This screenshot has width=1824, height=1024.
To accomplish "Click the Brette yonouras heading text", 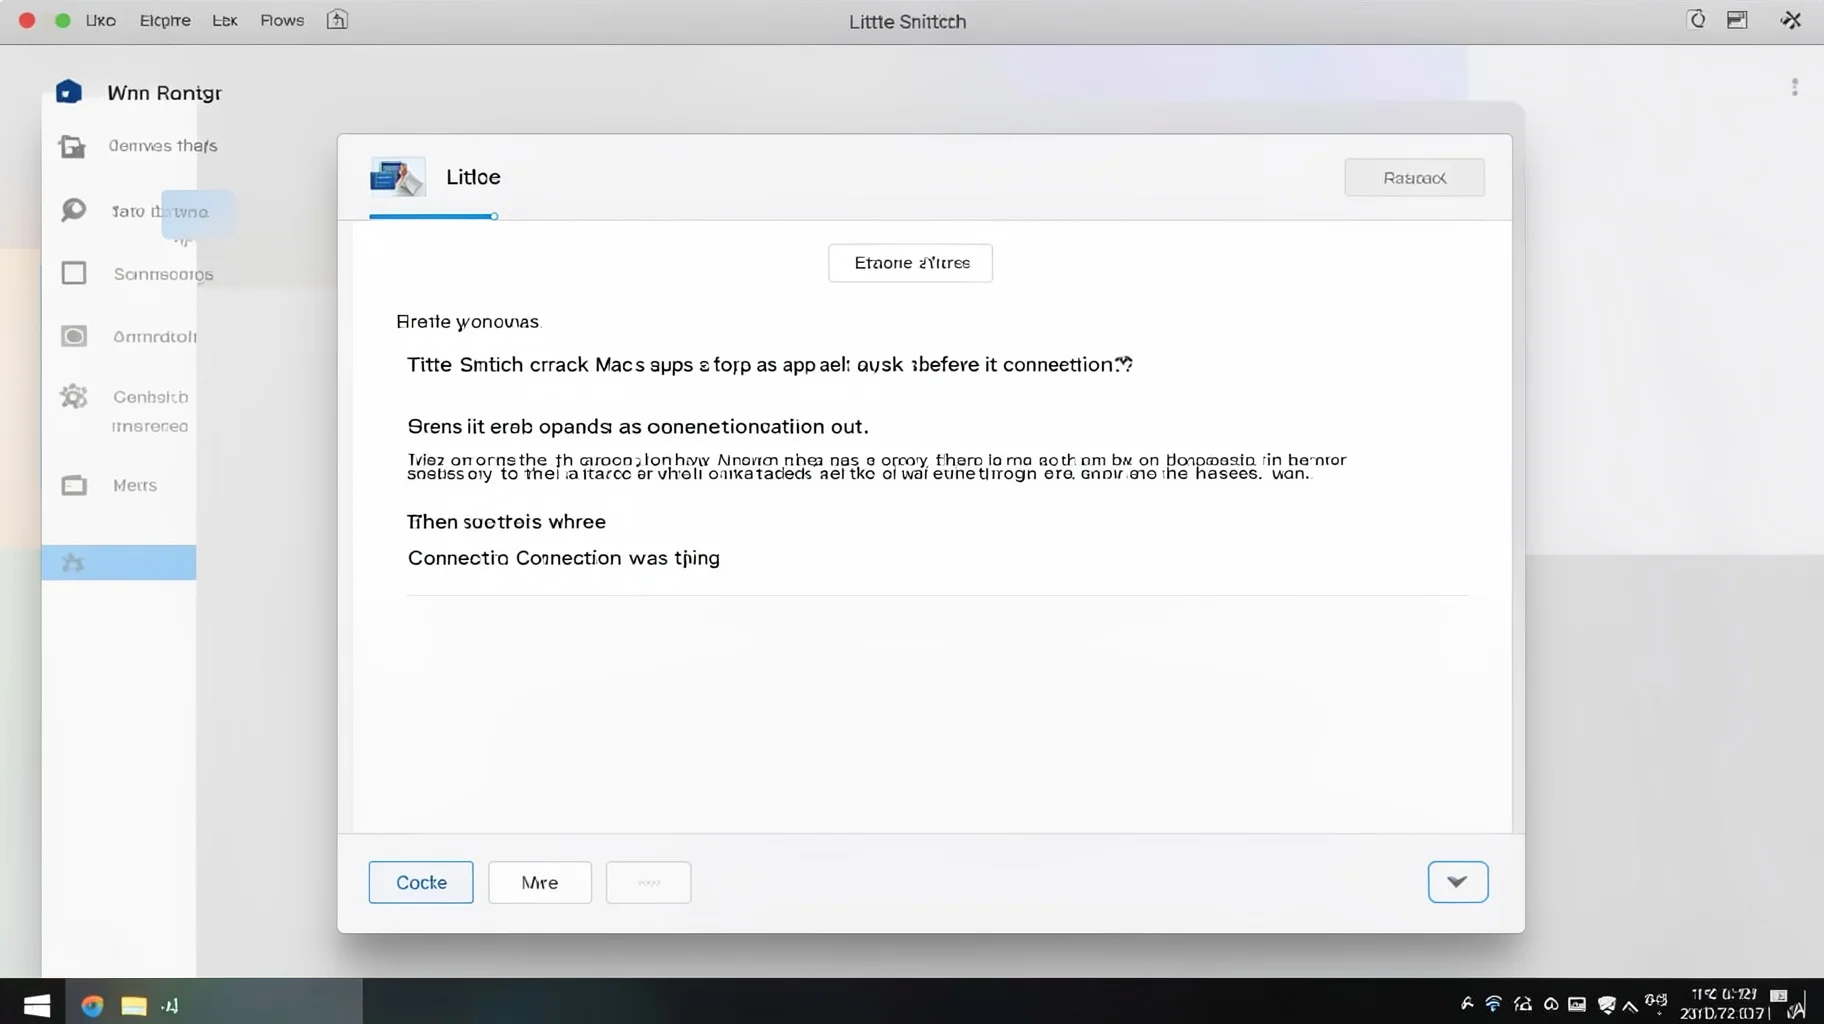I will [468, 322].
